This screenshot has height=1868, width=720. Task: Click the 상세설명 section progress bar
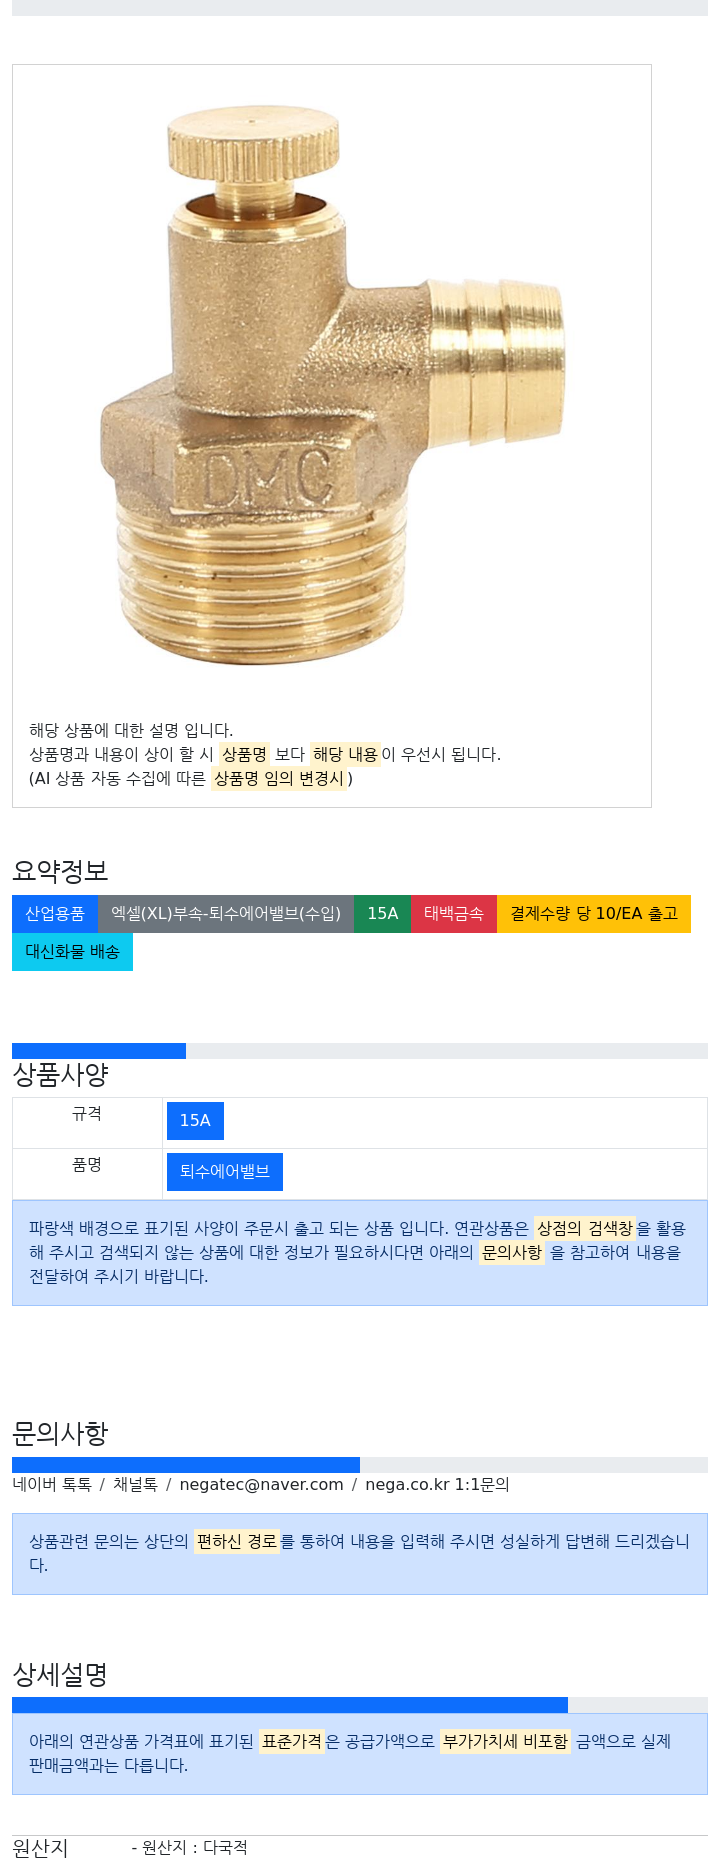[x=290, y=1705]
